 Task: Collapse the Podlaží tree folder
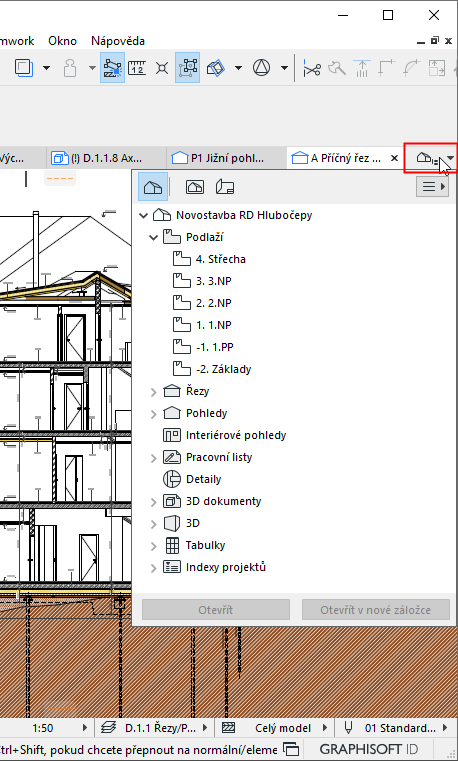tap(153, 238)
